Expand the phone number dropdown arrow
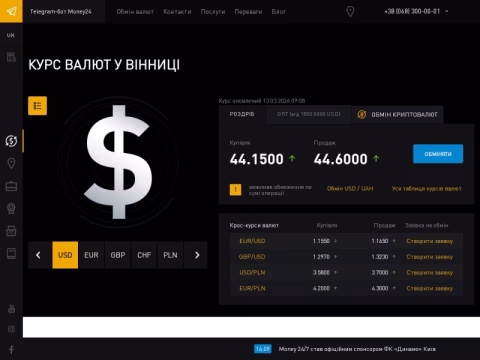Screen dimensions: 480x360 click(447, 11)
